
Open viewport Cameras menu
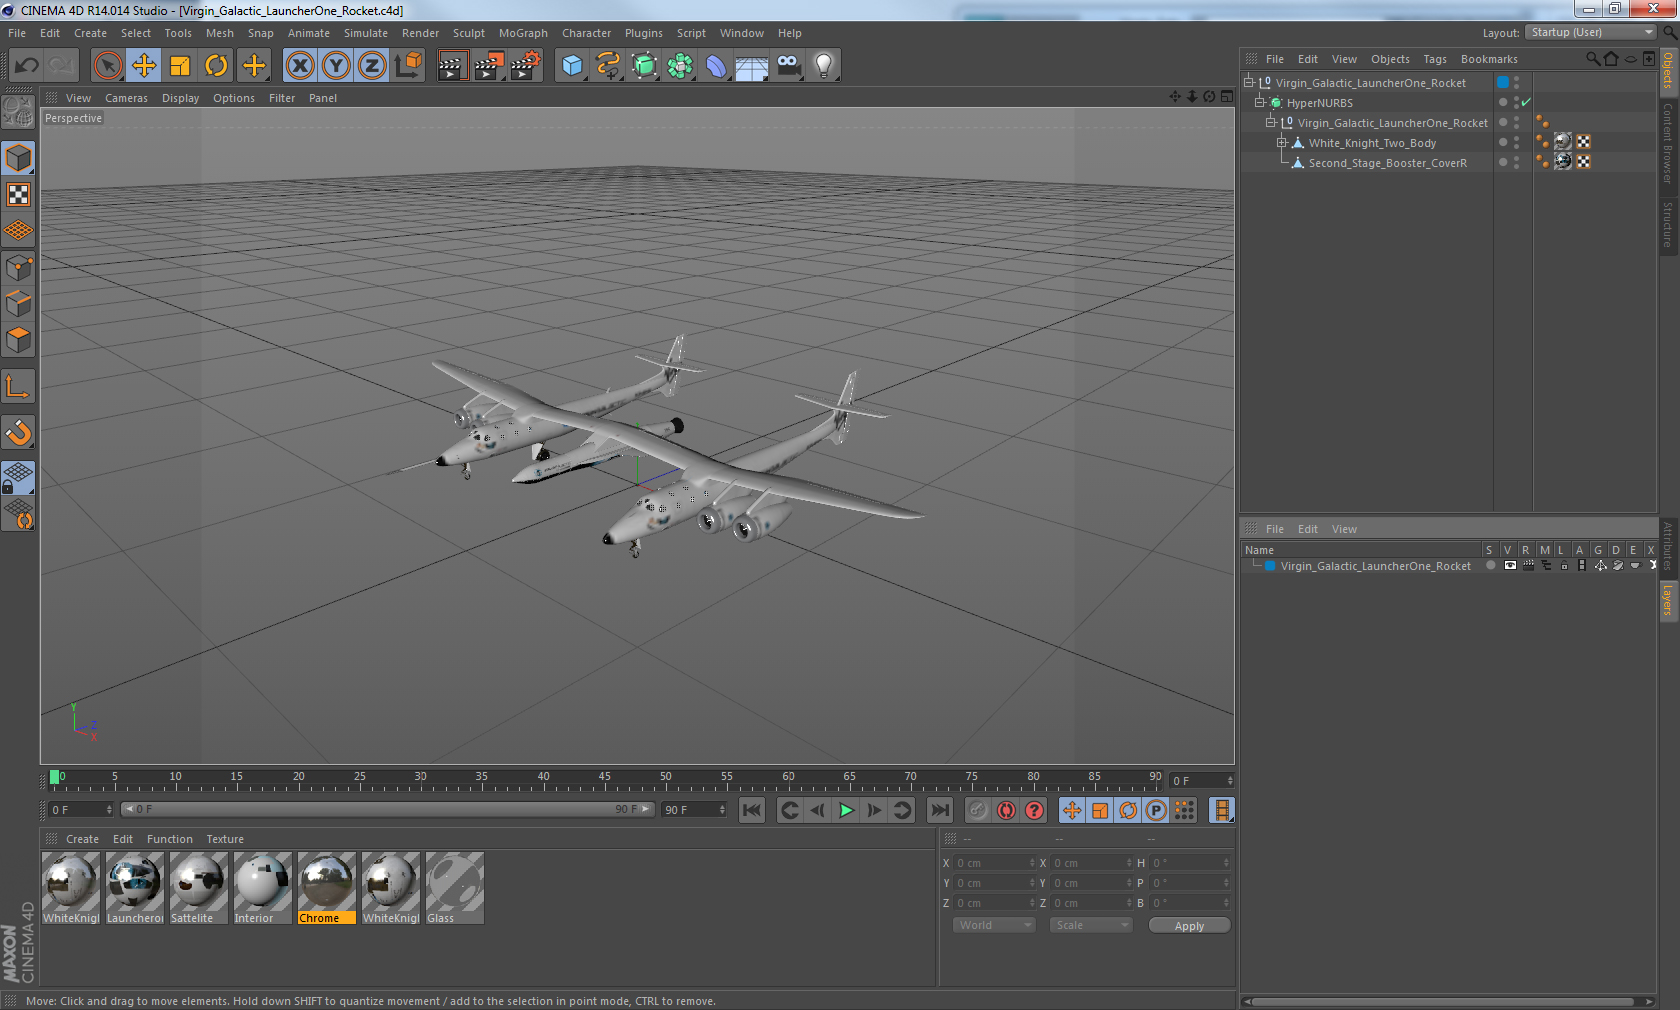pos(126,98)
